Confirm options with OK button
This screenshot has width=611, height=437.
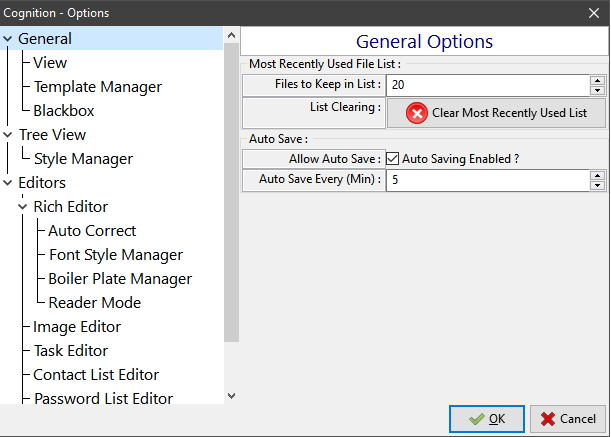coord(487,419)
